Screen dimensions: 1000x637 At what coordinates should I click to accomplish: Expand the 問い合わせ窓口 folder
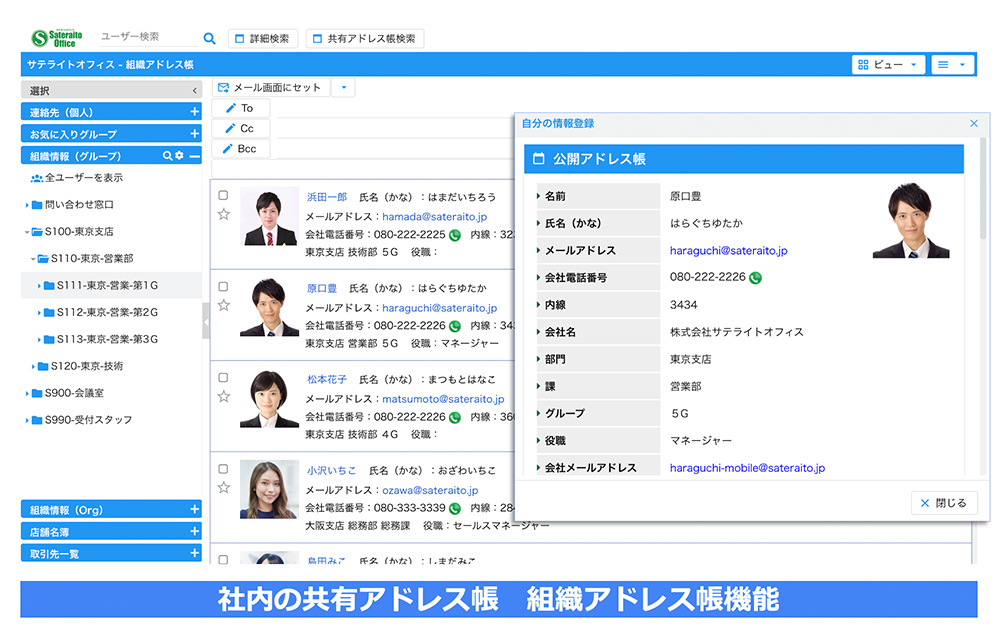pos(27,205)
